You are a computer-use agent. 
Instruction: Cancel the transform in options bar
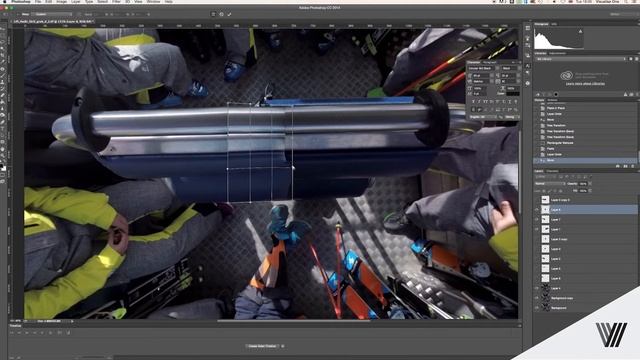[x=222, y=14]
